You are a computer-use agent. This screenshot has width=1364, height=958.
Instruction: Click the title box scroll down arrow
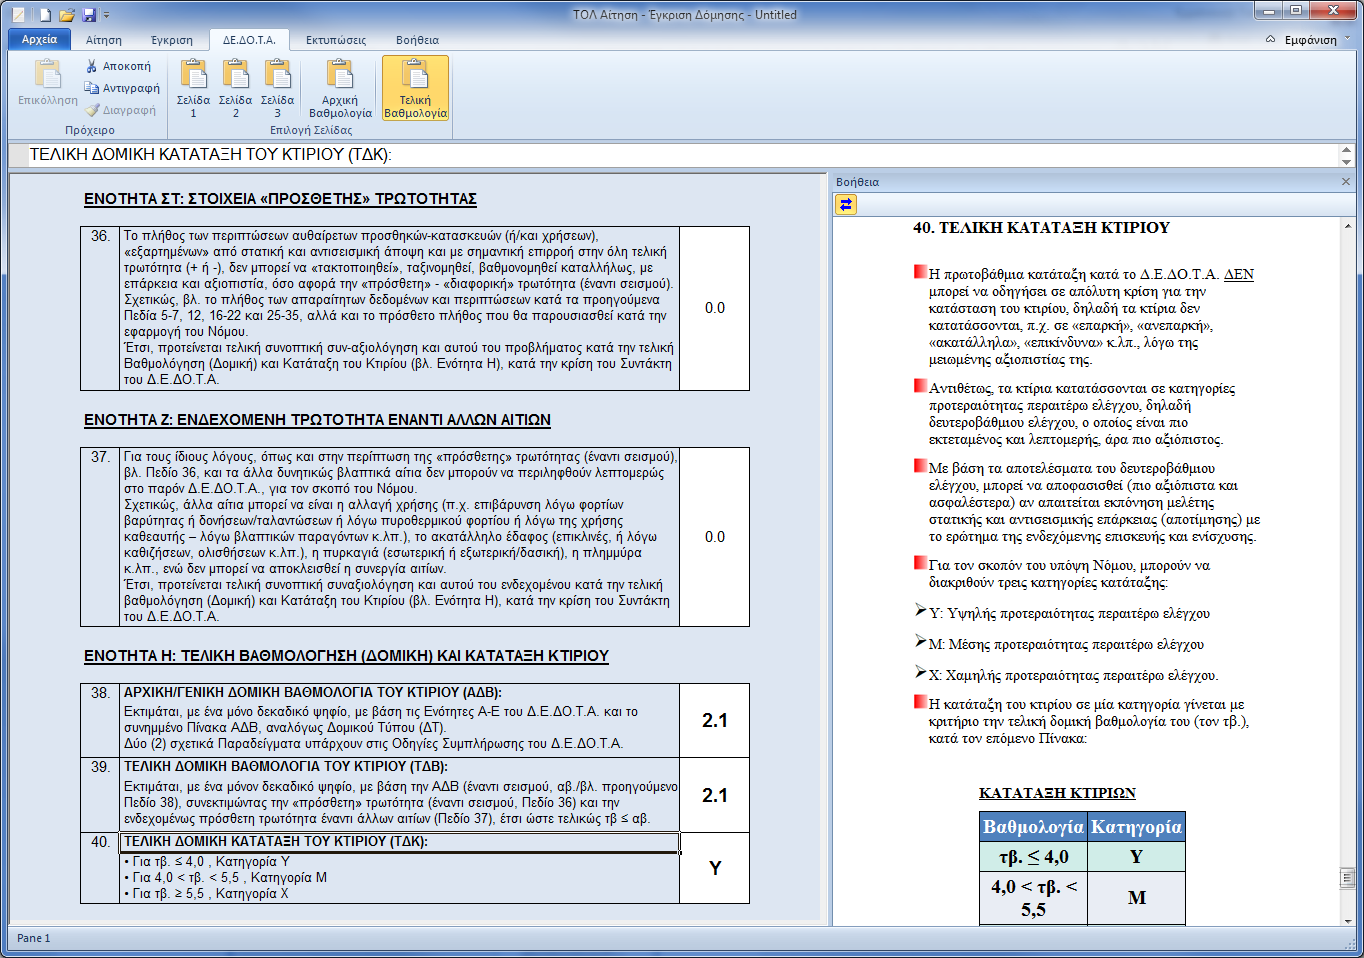(x=1346, y=161)
